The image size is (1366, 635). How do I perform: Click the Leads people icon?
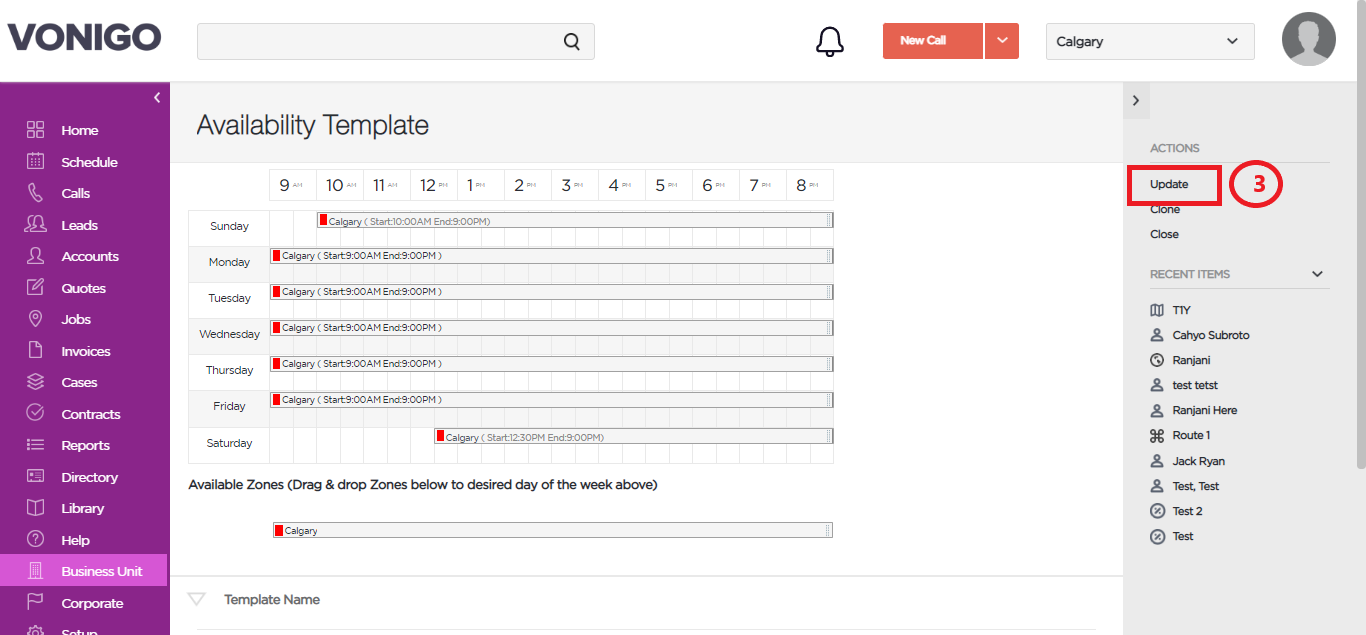coord(36,225)
